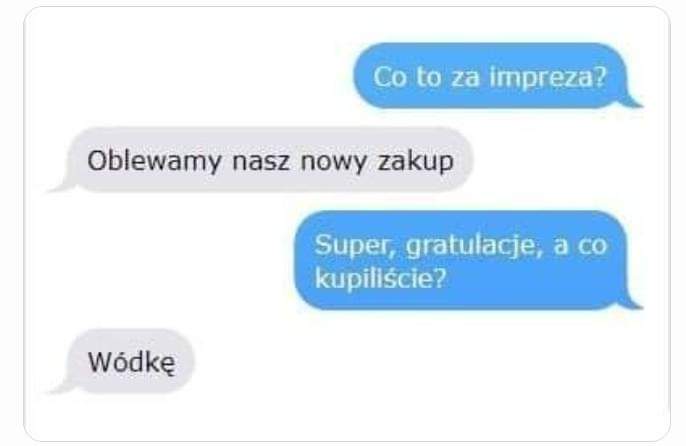This screenshot has height=446, width=686.
Task: Click the word "gratulacje" in blue bubble
Action: (x=471, y=246)
